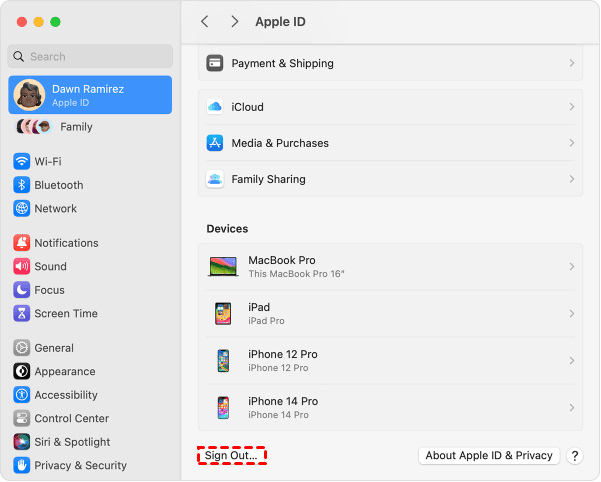
Task: Select Dawn Ramirez Apple ID item
Action: (x=90, y=95)
